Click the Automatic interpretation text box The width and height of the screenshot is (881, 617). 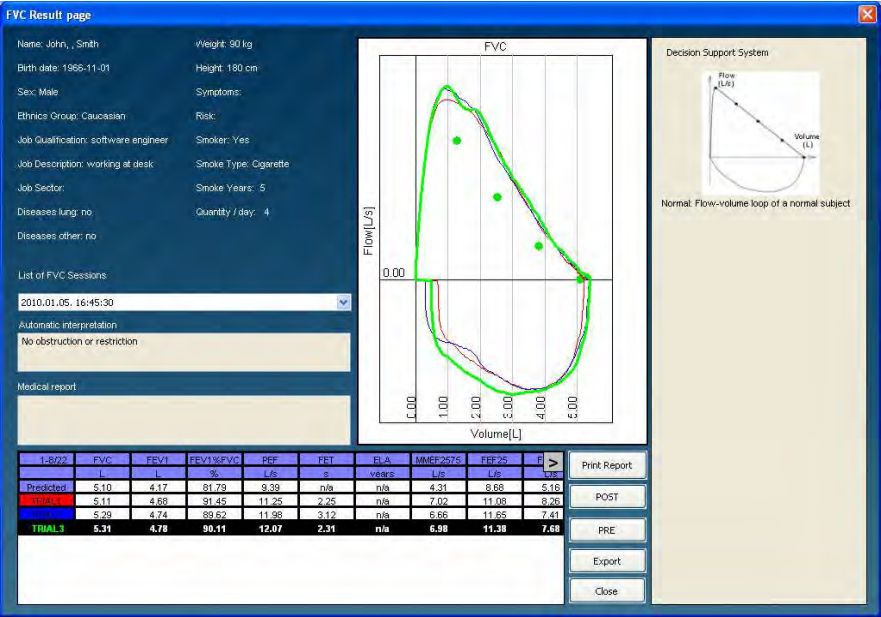tap(184, 351)
